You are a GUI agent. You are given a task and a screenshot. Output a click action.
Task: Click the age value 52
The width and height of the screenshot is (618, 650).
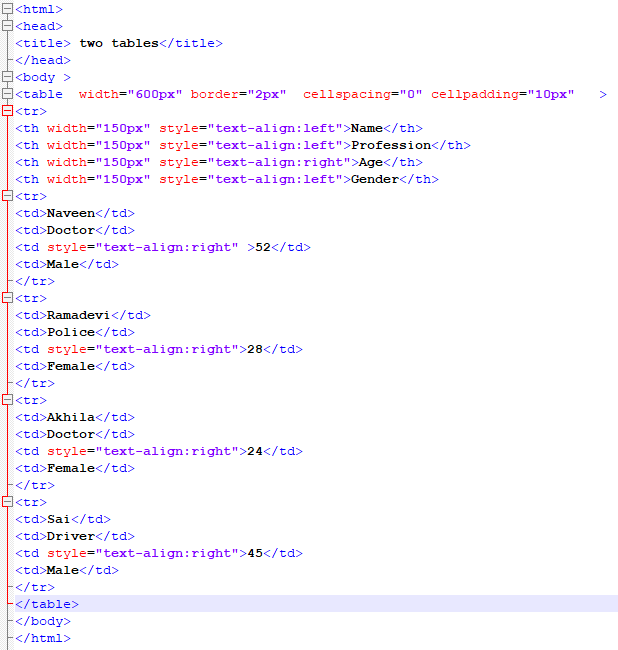tap(263, 247)
